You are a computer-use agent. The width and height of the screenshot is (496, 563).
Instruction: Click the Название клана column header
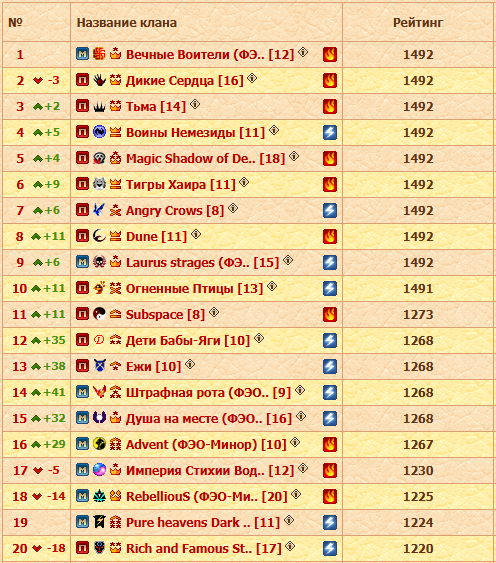(x=127, y=23)
